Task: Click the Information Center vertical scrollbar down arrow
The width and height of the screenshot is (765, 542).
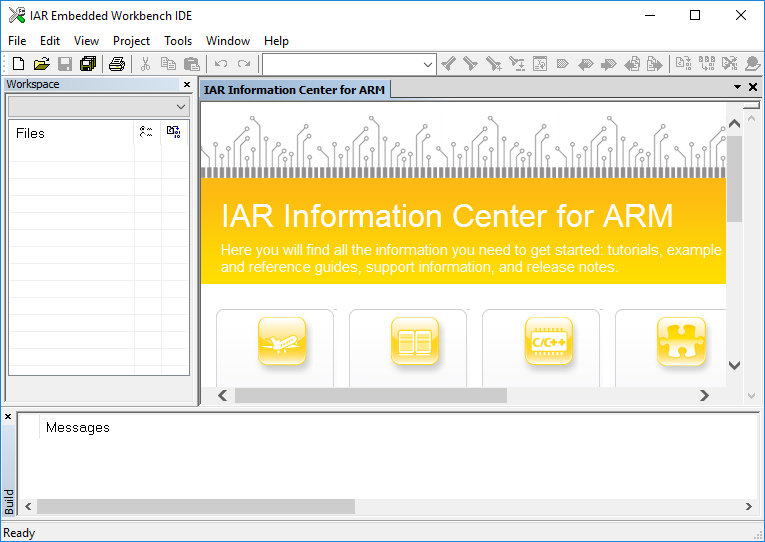Action: [x=735, y=366]
